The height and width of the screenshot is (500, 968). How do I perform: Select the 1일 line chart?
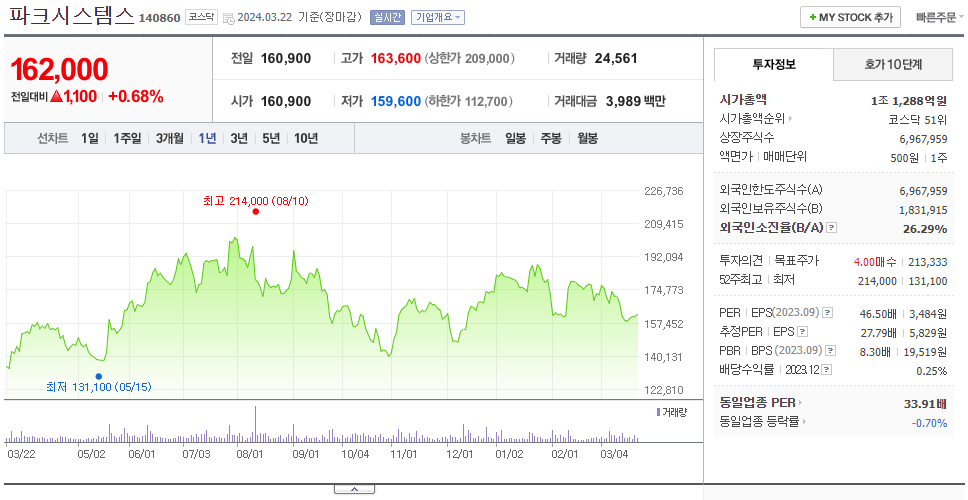coord(90,138)
